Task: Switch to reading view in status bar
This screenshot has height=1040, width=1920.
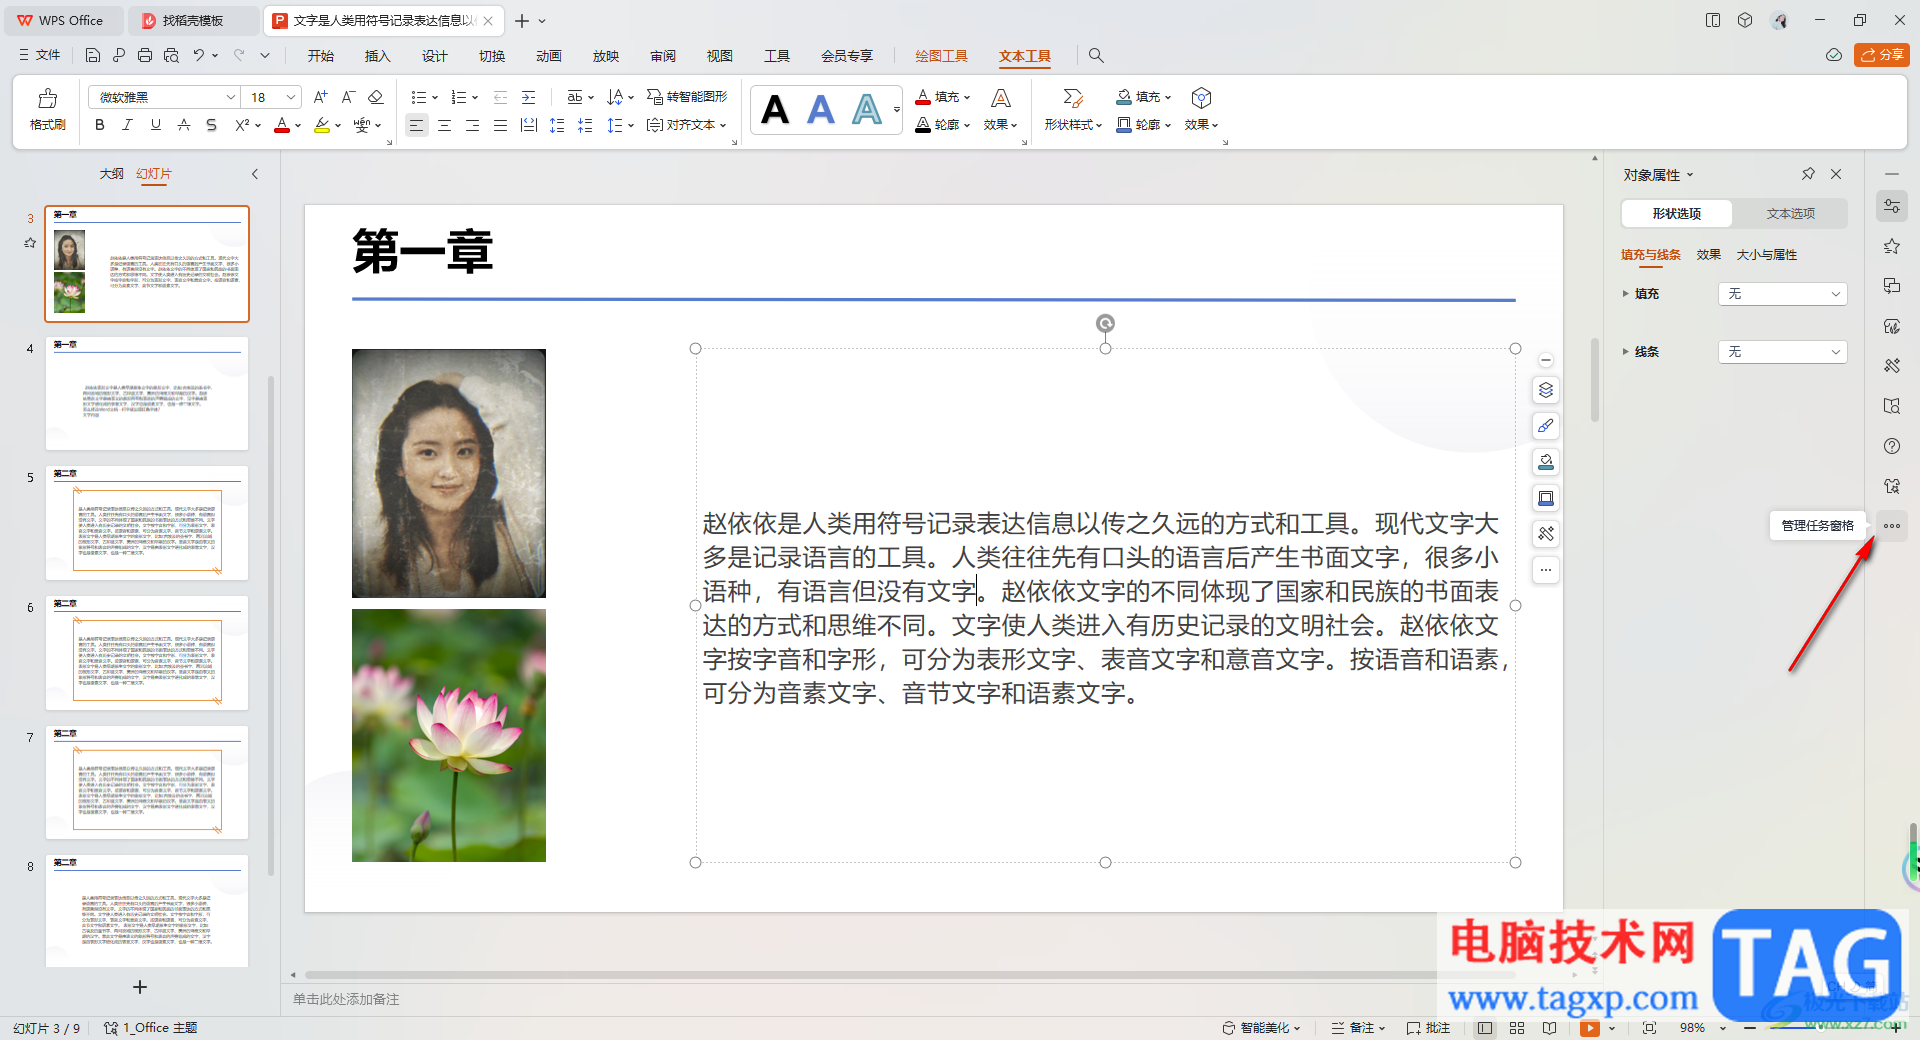Action: point(1549,1028)
